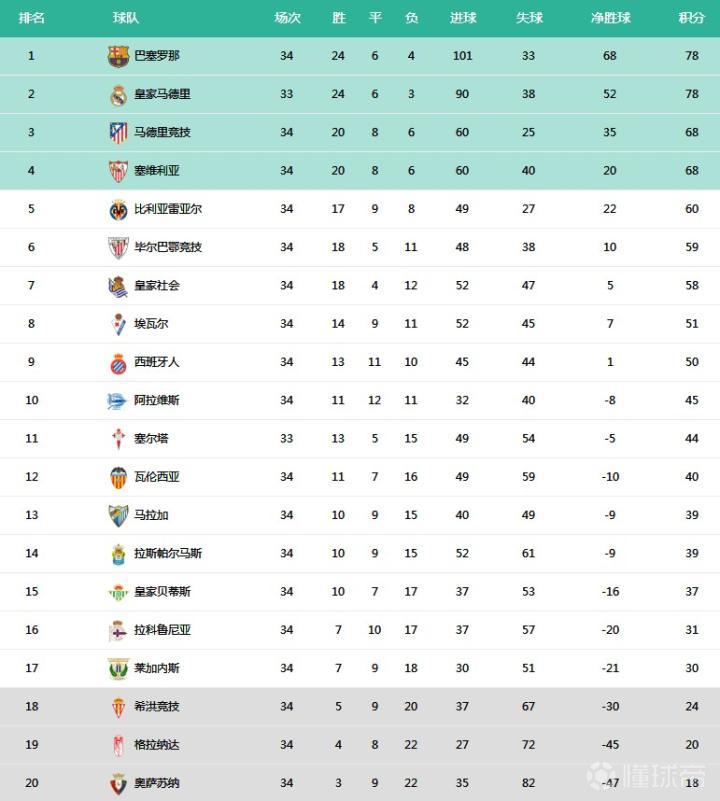
Task: Open the Villarreal yellow crest icon
Action: pos(118,210)
